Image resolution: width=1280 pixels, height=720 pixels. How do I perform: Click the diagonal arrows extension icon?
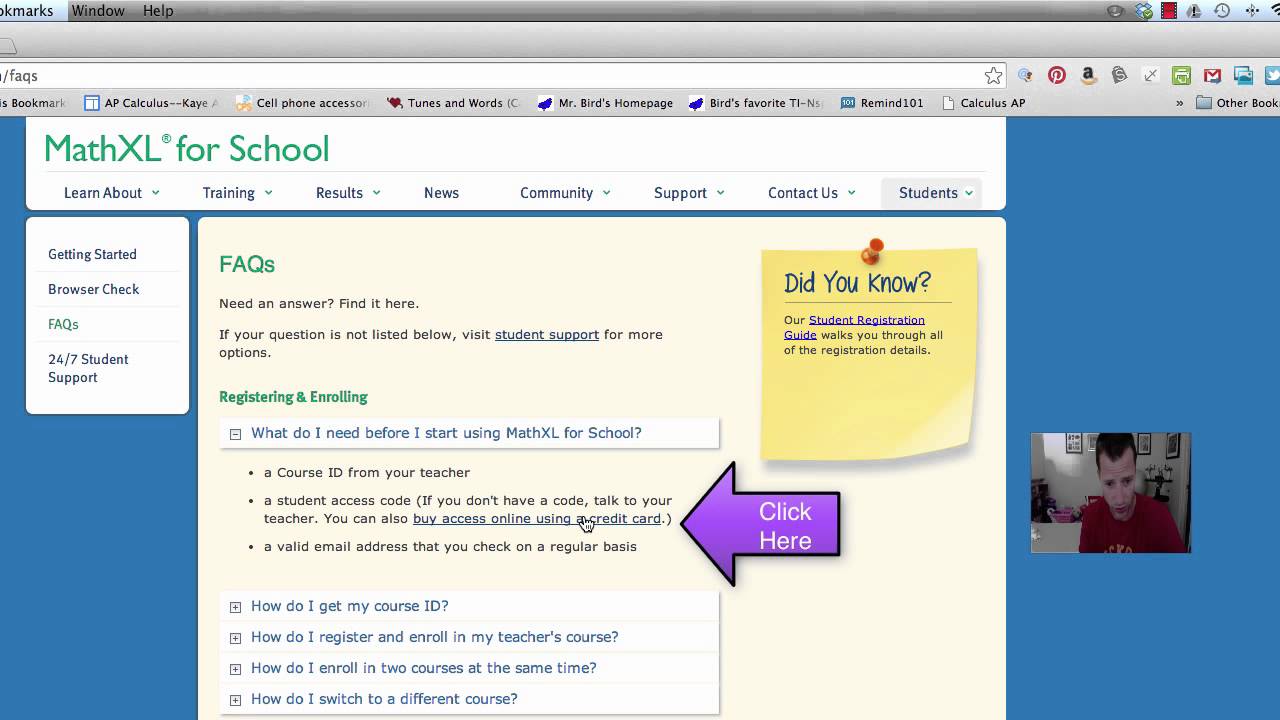[x=1151, y=75]
